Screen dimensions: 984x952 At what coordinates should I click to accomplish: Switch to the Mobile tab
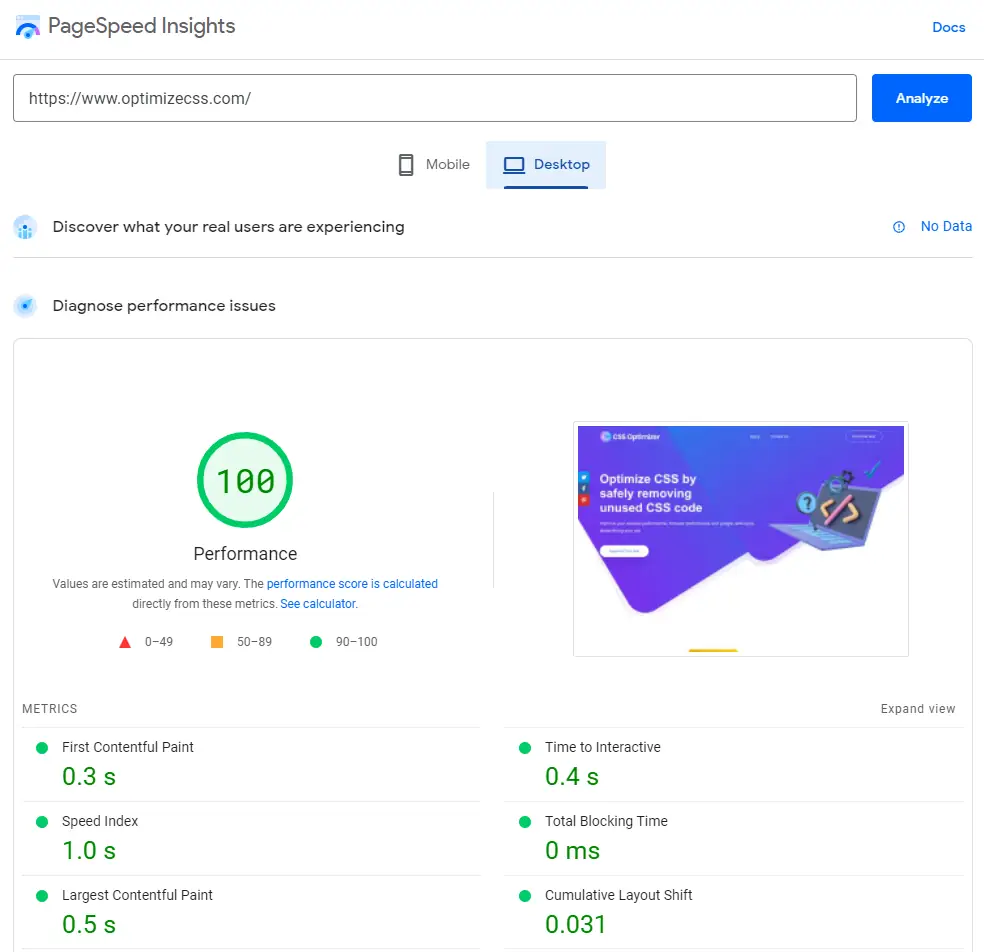tap(434, 164)
